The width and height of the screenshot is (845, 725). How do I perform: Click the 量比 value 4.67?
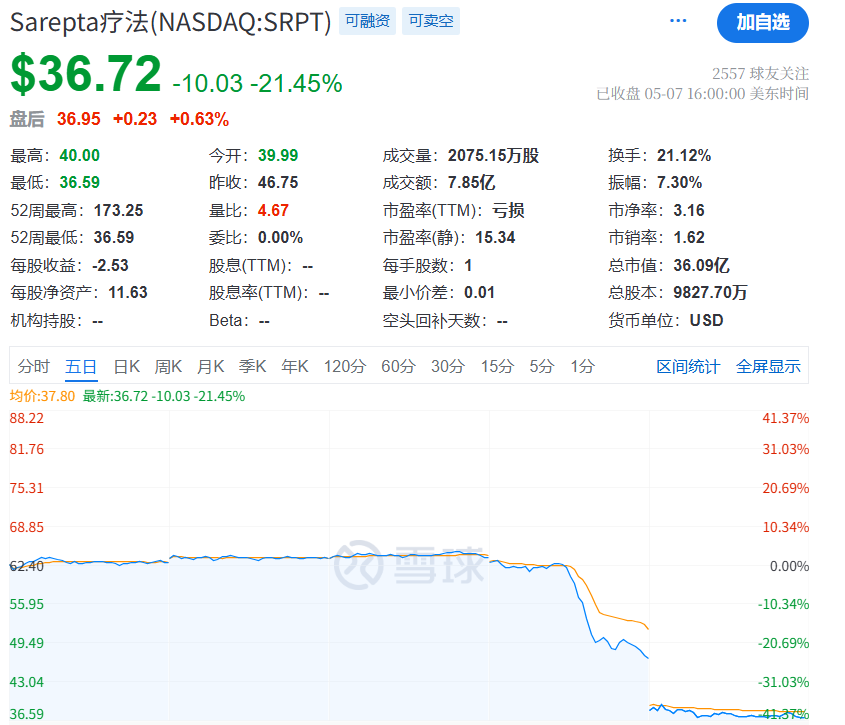click(x=273, y=210)
